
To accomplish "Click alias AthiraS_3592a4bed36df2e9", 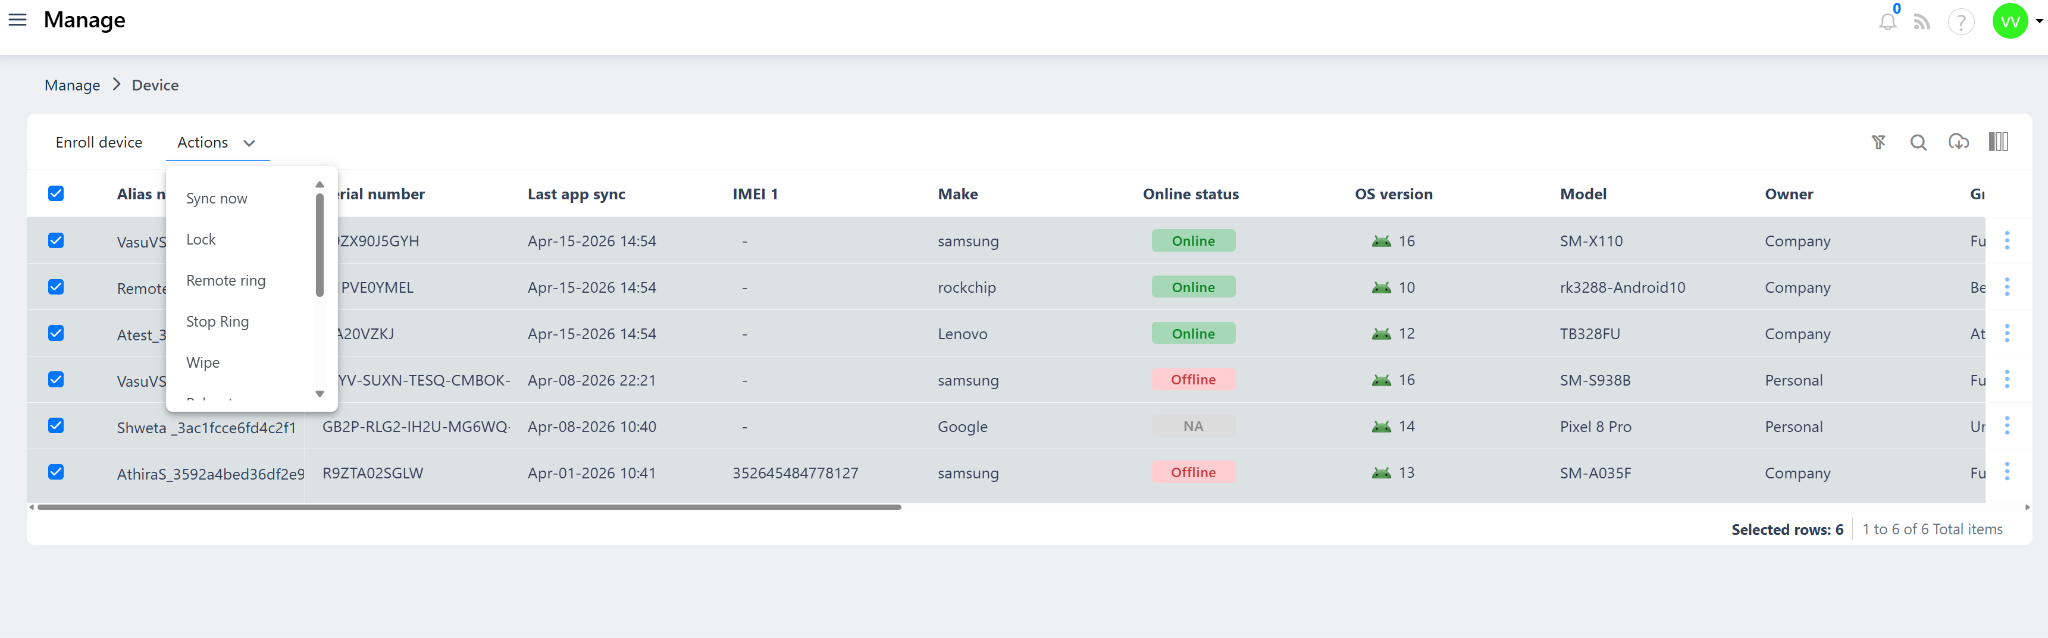I will click(x=211, y=474).
